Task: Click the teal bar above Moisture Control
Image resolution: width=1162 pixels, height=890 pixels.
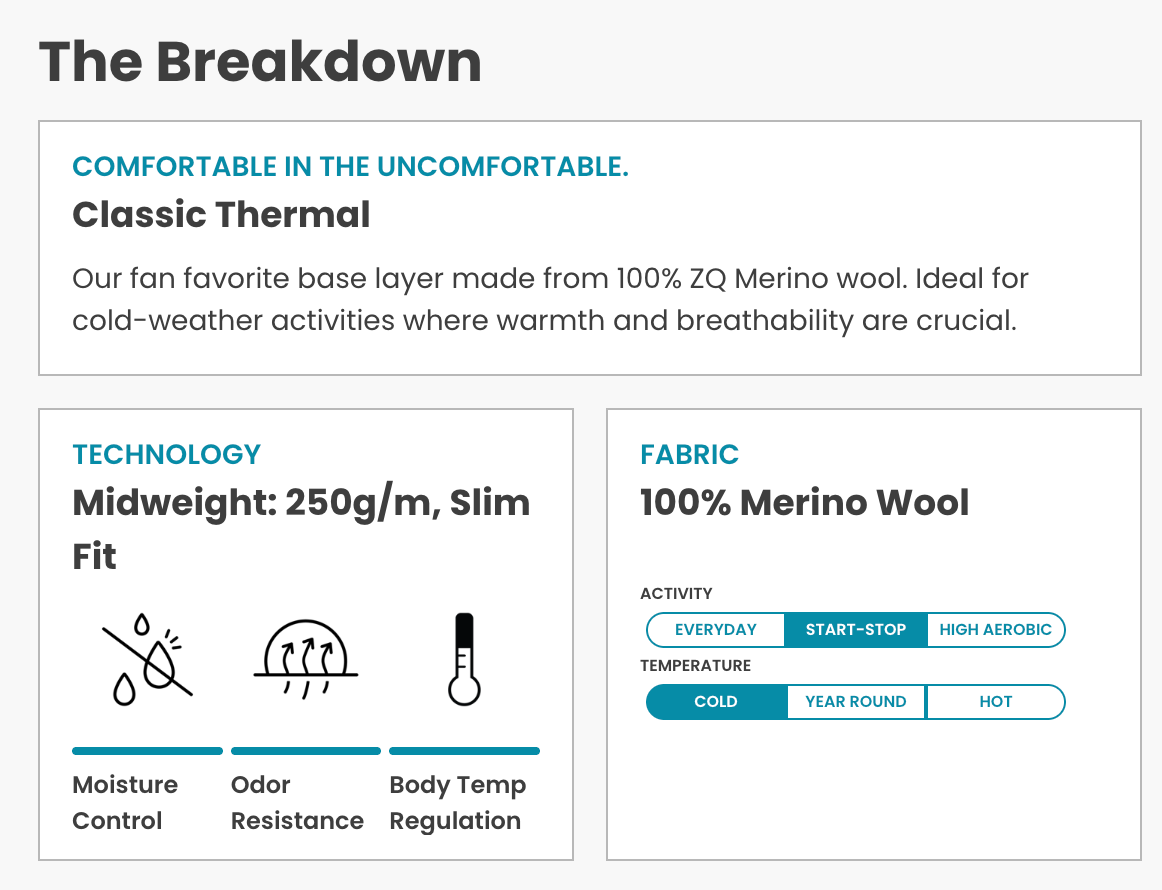Action: click(147, 751)
